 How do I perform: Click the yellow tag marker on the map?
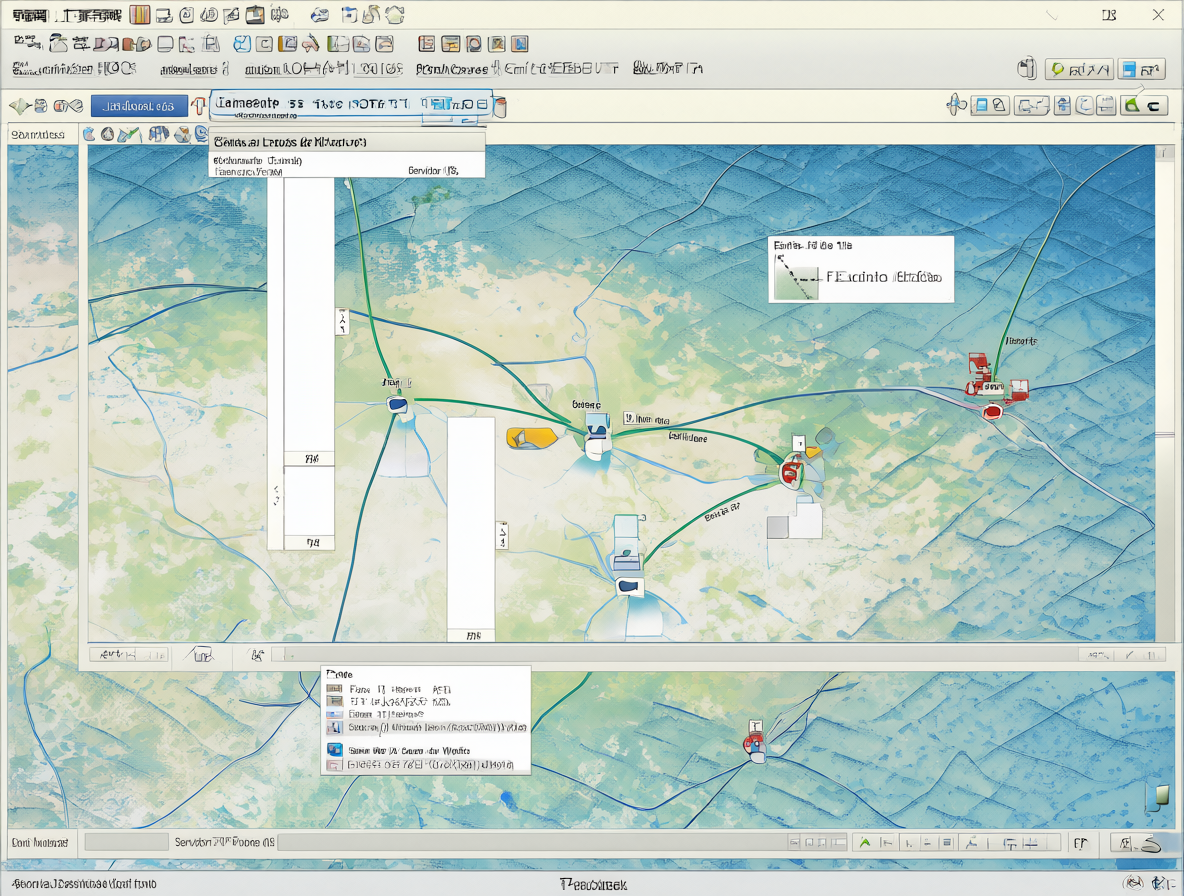point(531,438)
